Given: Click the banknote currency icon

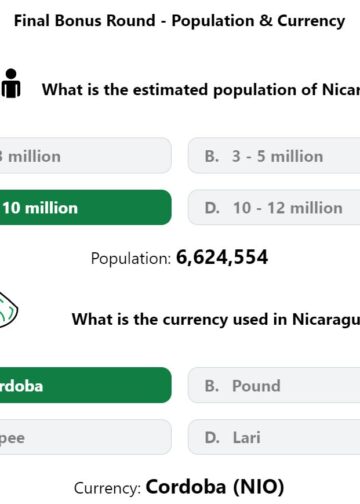Looking at the screenshot, I should (8, 310).
